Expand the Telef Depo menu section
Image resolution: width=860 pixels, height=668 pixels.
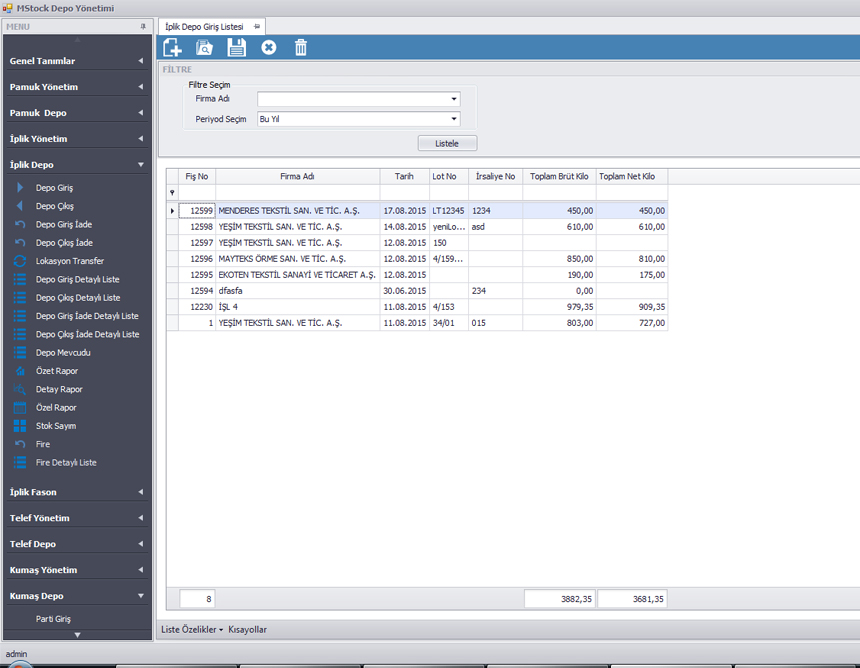tap(76, 544)
